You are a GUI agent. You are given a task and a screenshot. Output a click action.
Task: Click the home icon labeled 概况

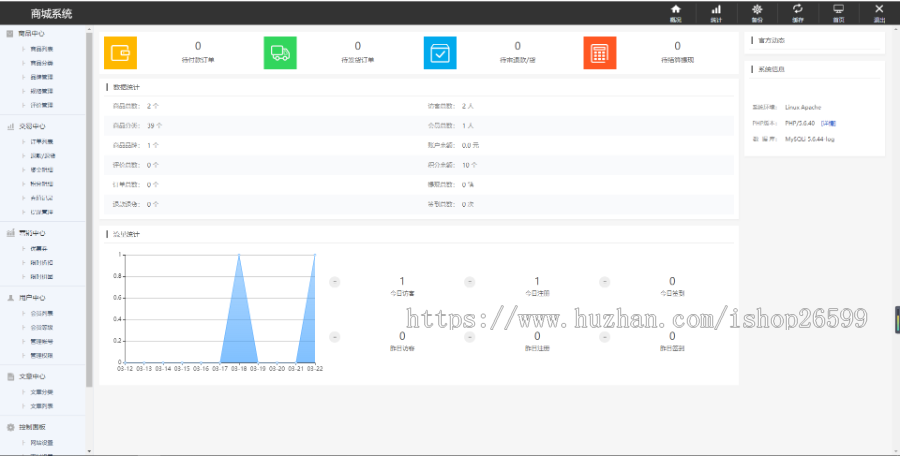pyautogui.click(x=675, y=12)
